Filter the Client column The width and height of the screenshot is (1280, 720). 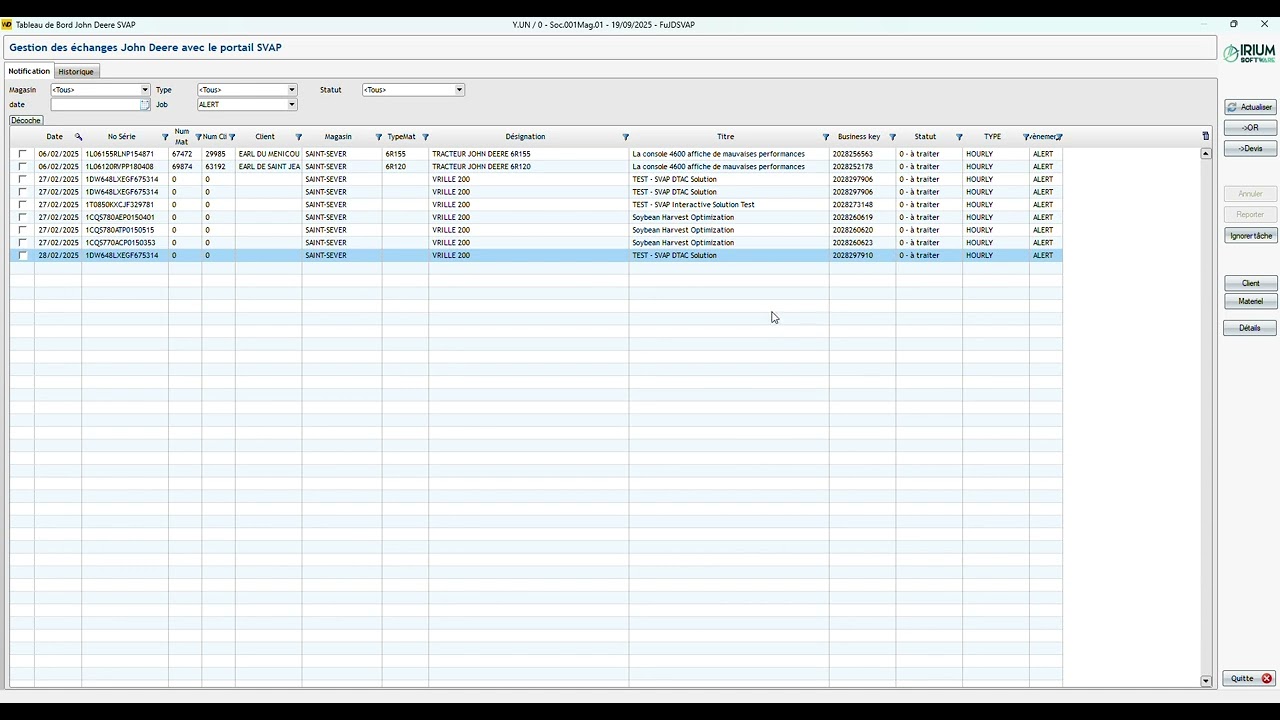(299, 137)
